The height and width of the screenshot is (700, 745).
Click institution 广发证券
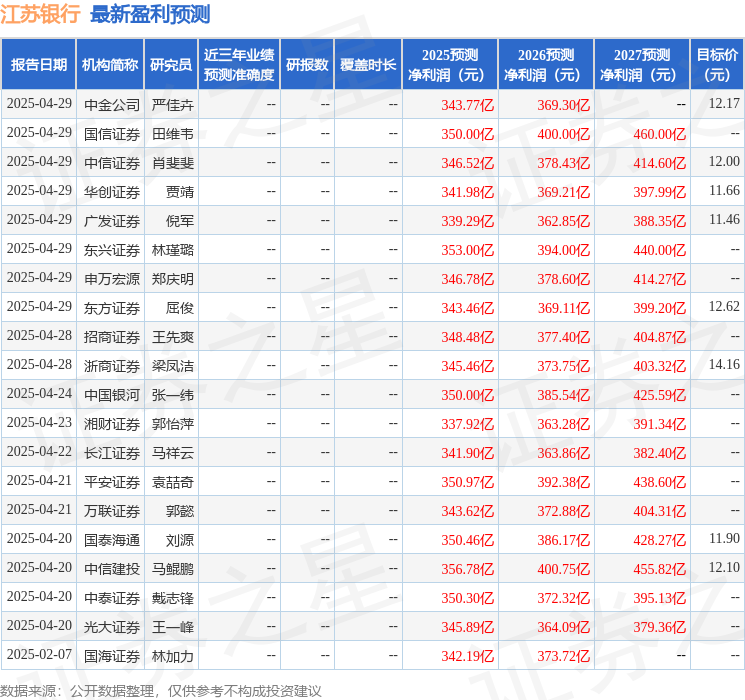coord(112,221)
